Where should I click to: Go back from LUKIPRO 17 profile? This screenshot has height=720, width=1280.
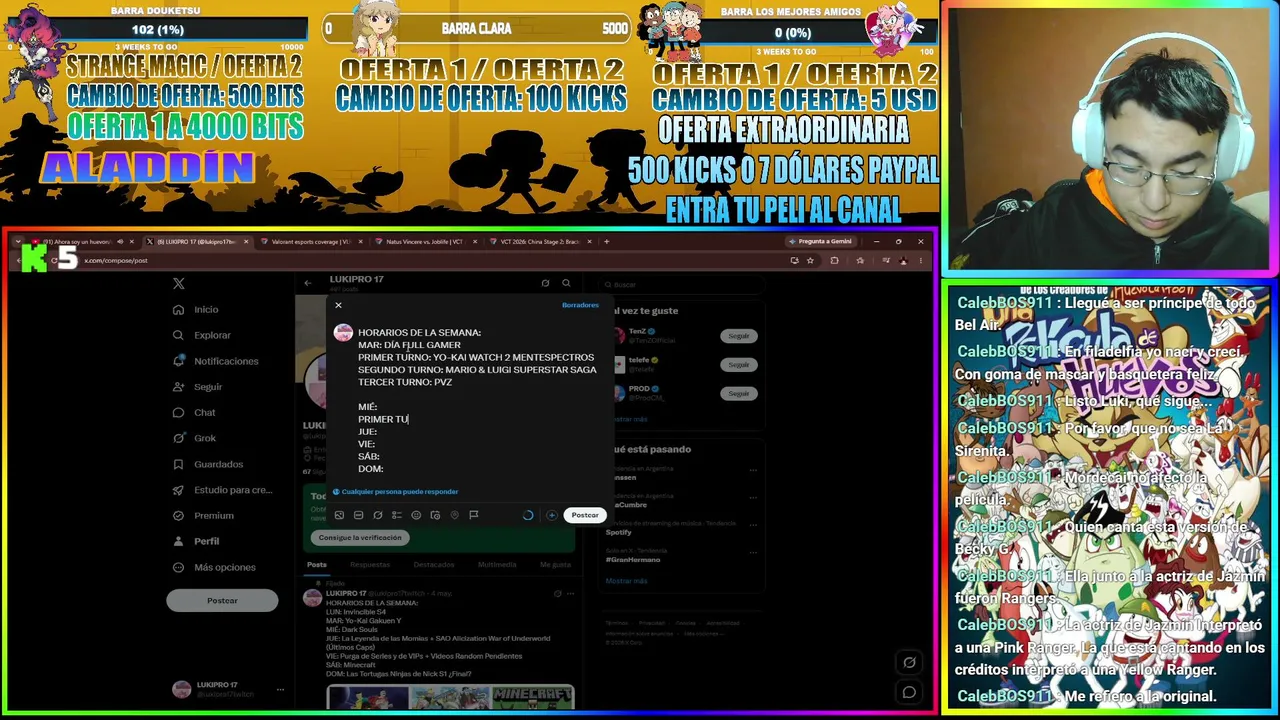308,283
